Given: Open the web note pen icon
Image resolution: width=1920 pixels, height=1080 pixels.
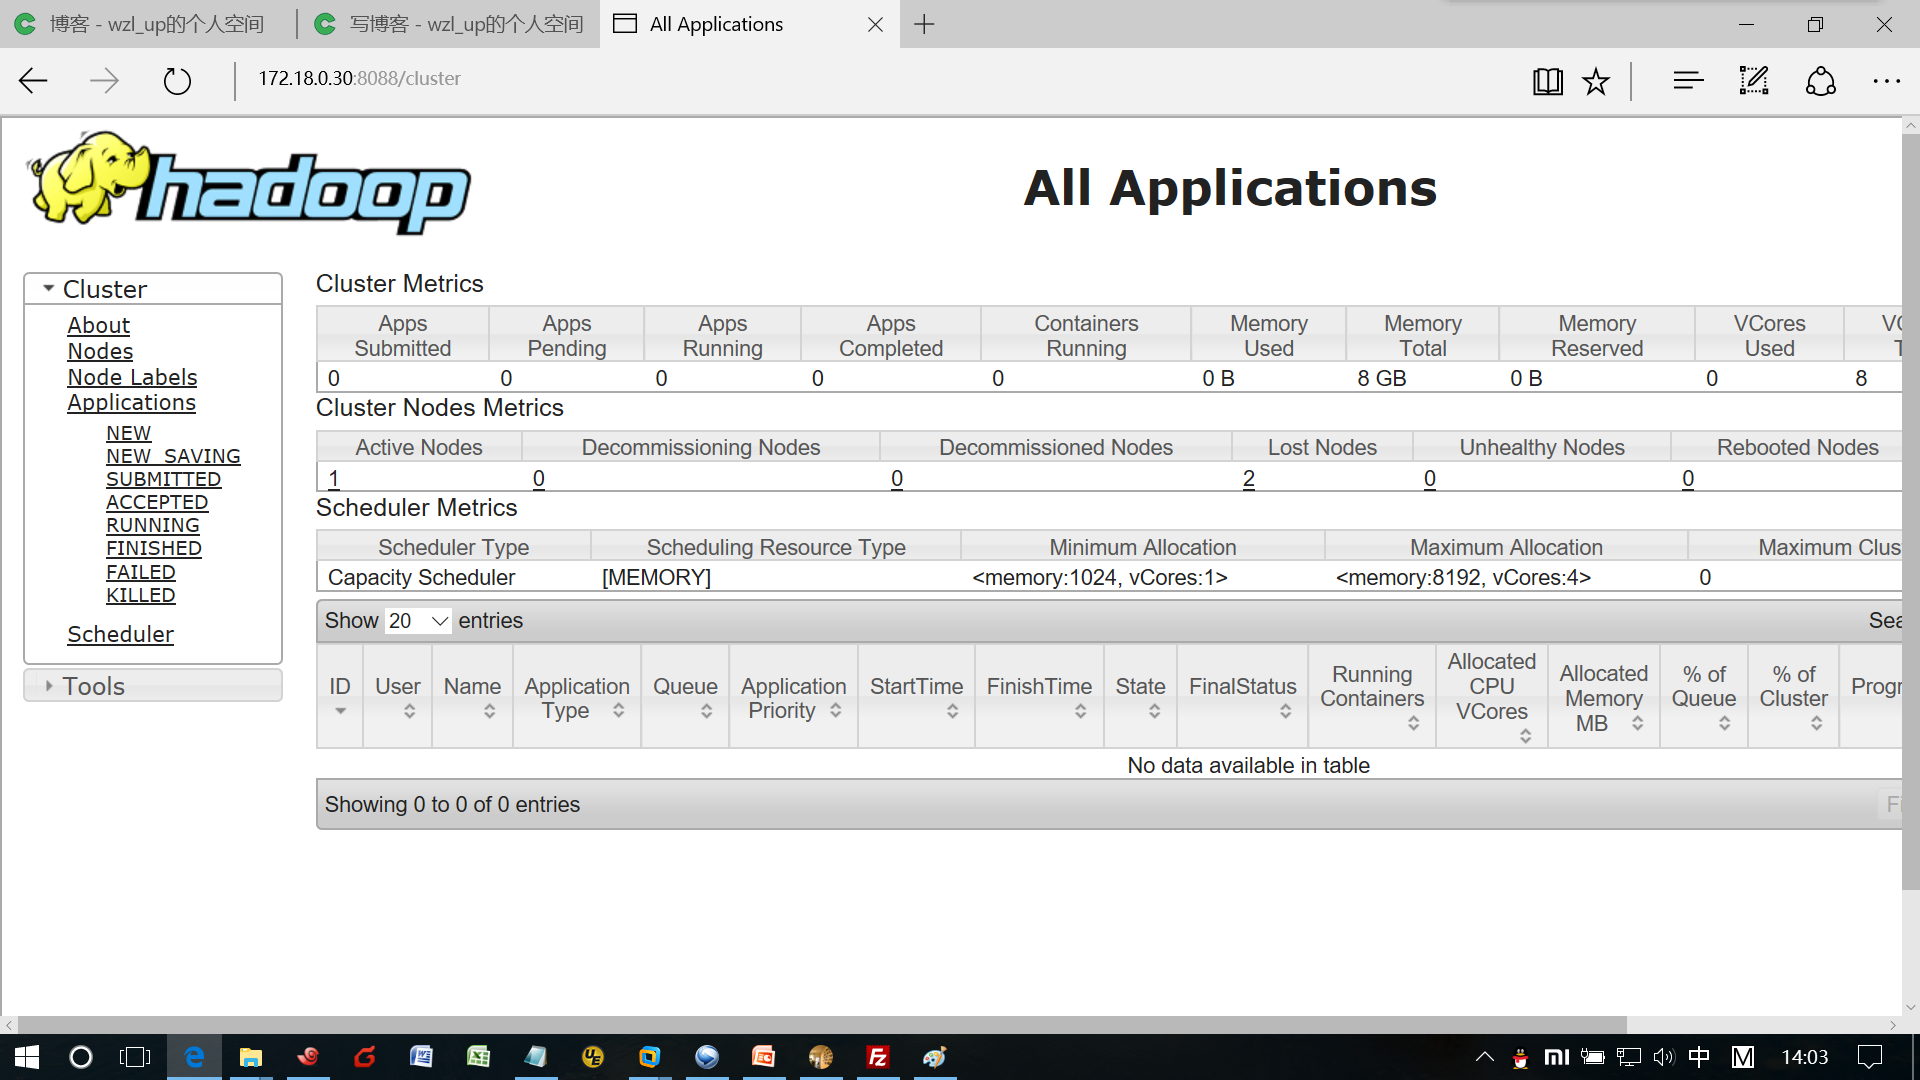Looking at the screenshot, I should pyautogui.click(x=1754, y=80).
